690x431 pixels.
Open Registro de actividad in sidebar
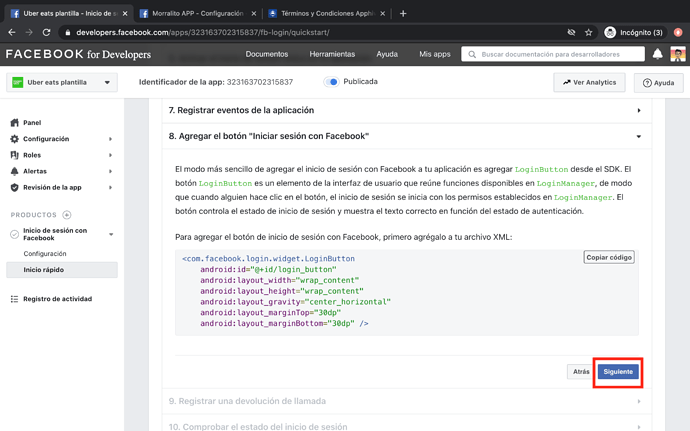(57, 299)
